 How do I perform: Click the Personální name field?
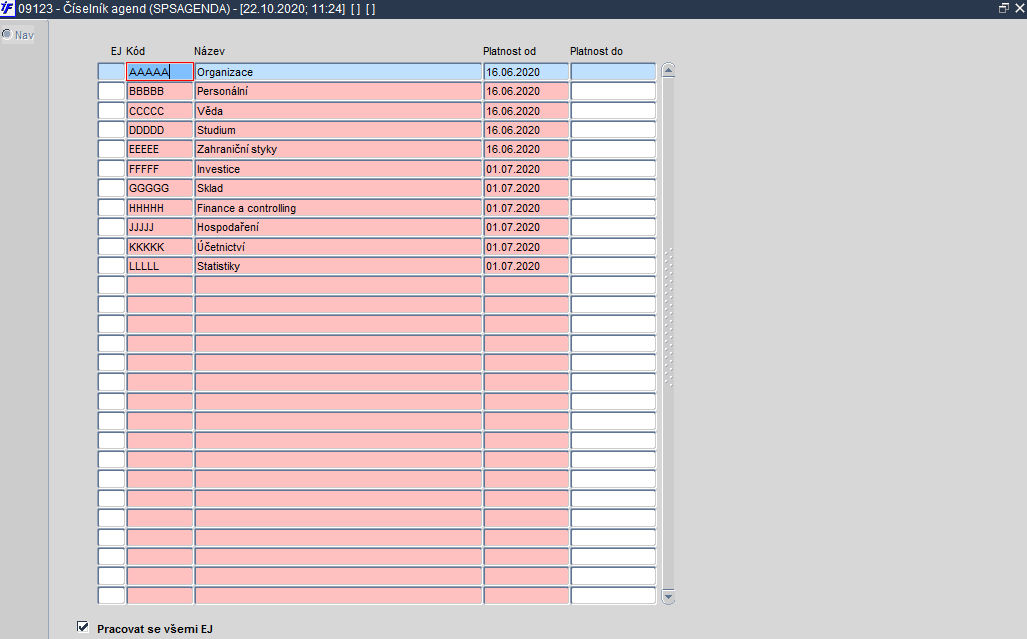tap(338, 91)
